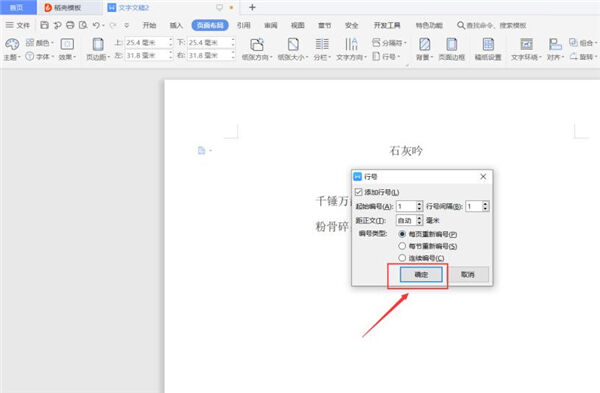Open the 颜色 colors dropdown
The width and height of the screenshot is (600, 393).
[40, 42]
